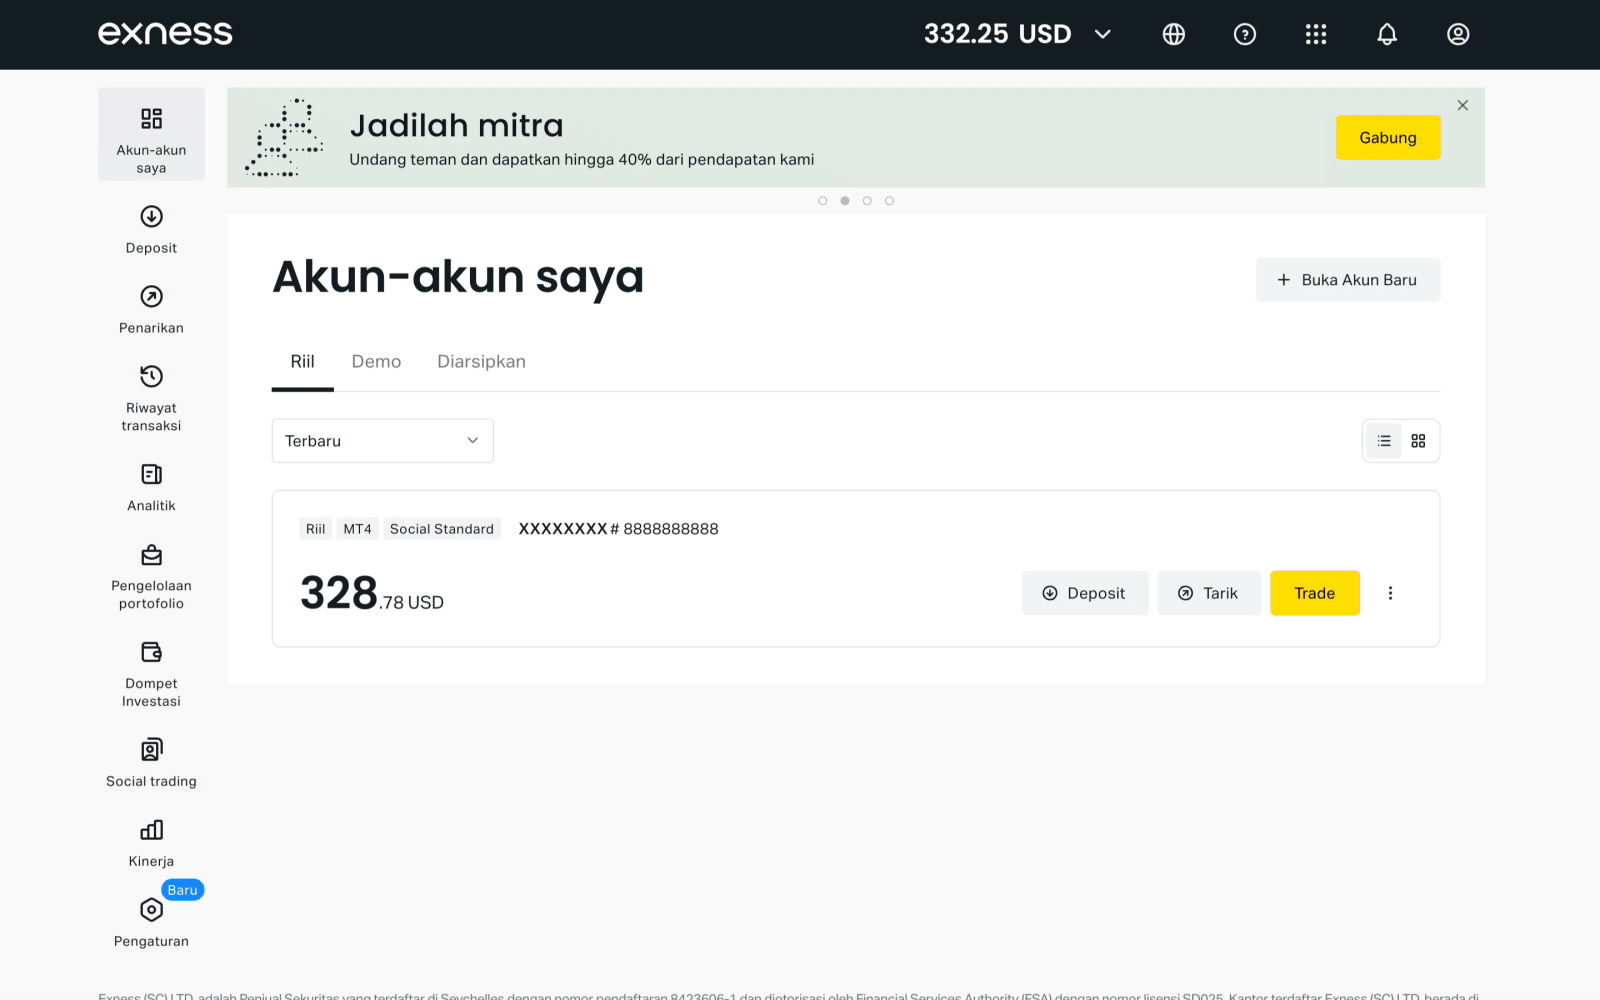
Task: Select third banner carousel dot
Action: 867,201
